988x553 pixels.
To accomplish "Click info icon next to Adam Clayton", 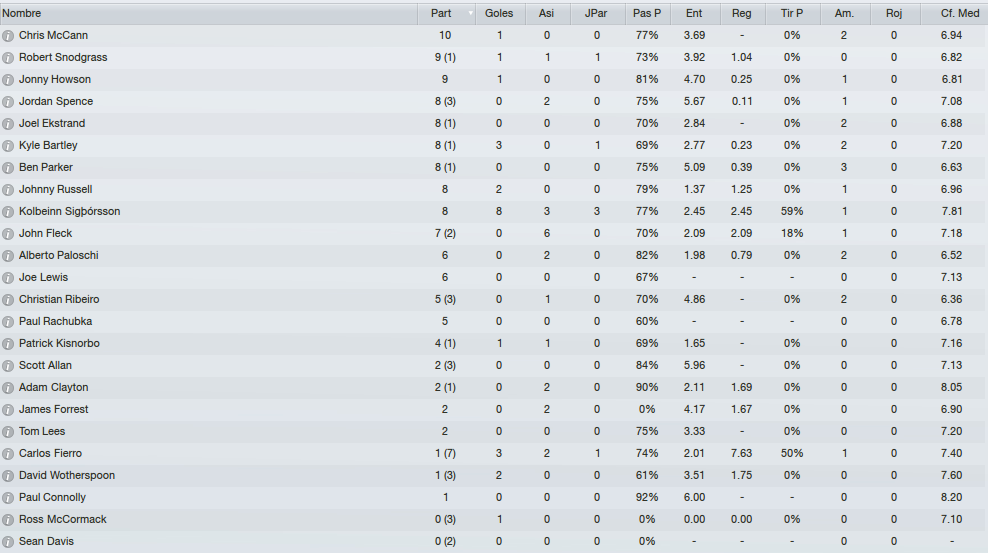I will (x=8, y=388).
